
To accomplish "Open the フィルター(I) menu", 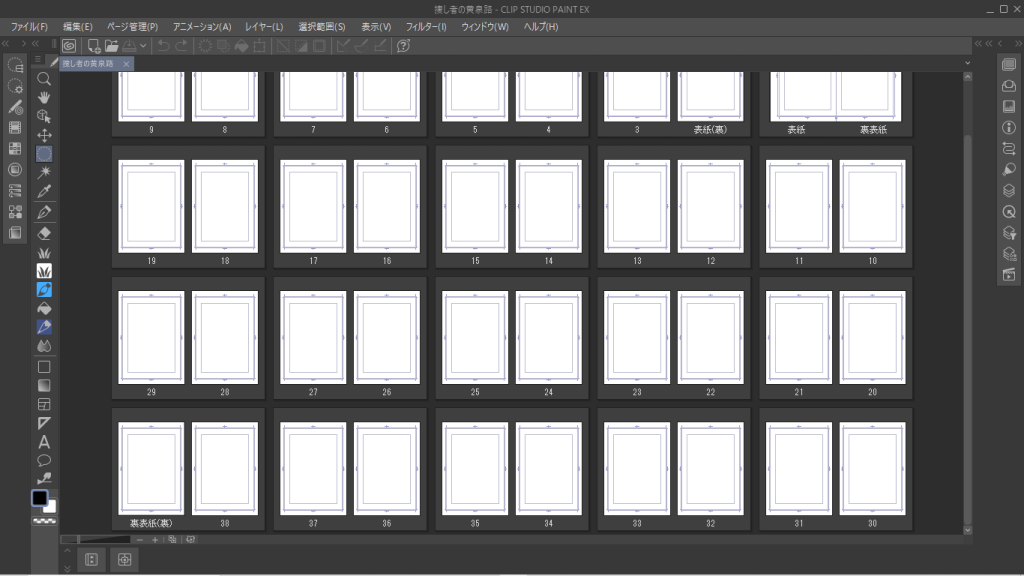I will tap(426, 27).
